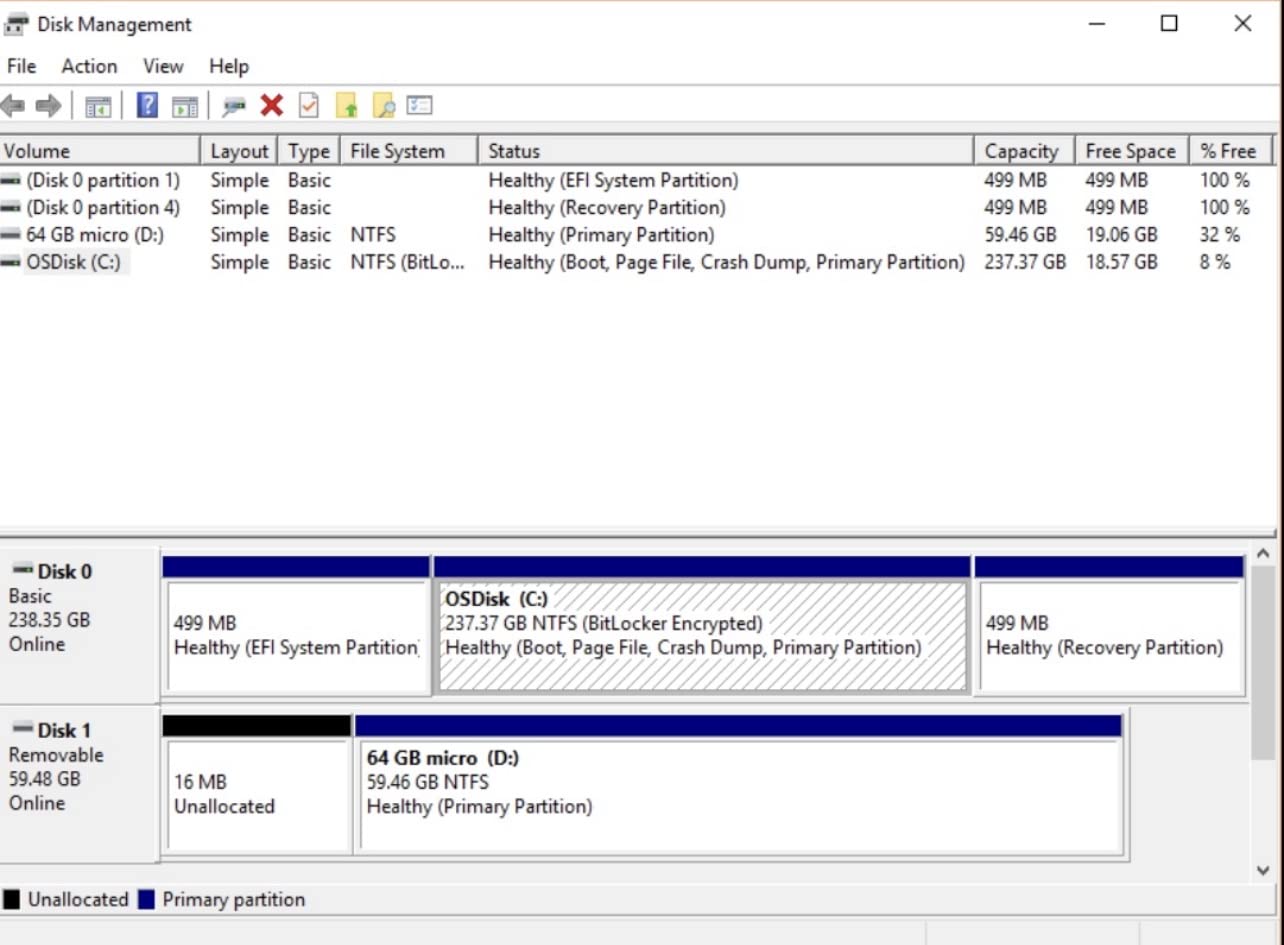Open the View menu

click(x=163, y=66)
